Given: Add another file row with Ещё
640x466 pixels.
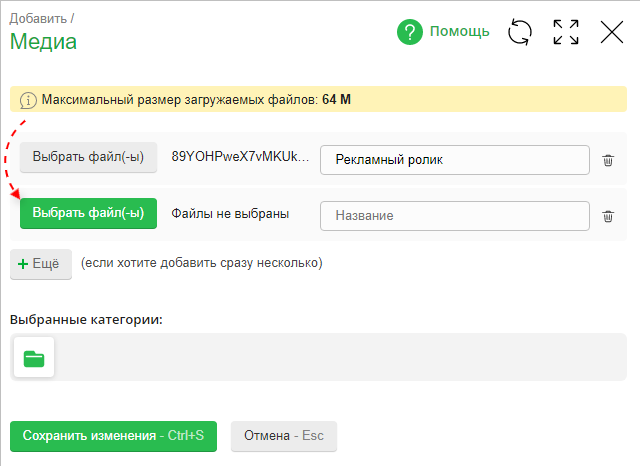Looking at the screenshot, I should click(41, 264).
